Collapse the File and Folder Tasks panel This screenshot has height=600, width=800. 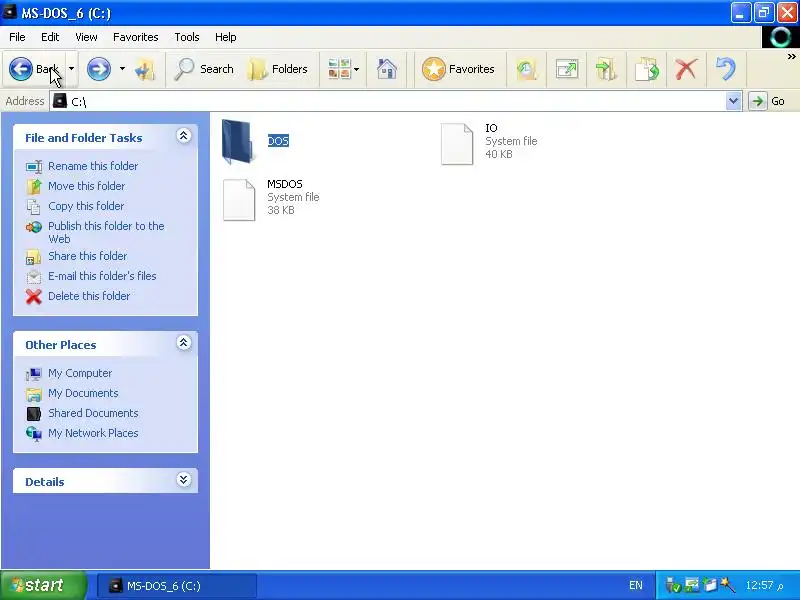pos(184,136)
